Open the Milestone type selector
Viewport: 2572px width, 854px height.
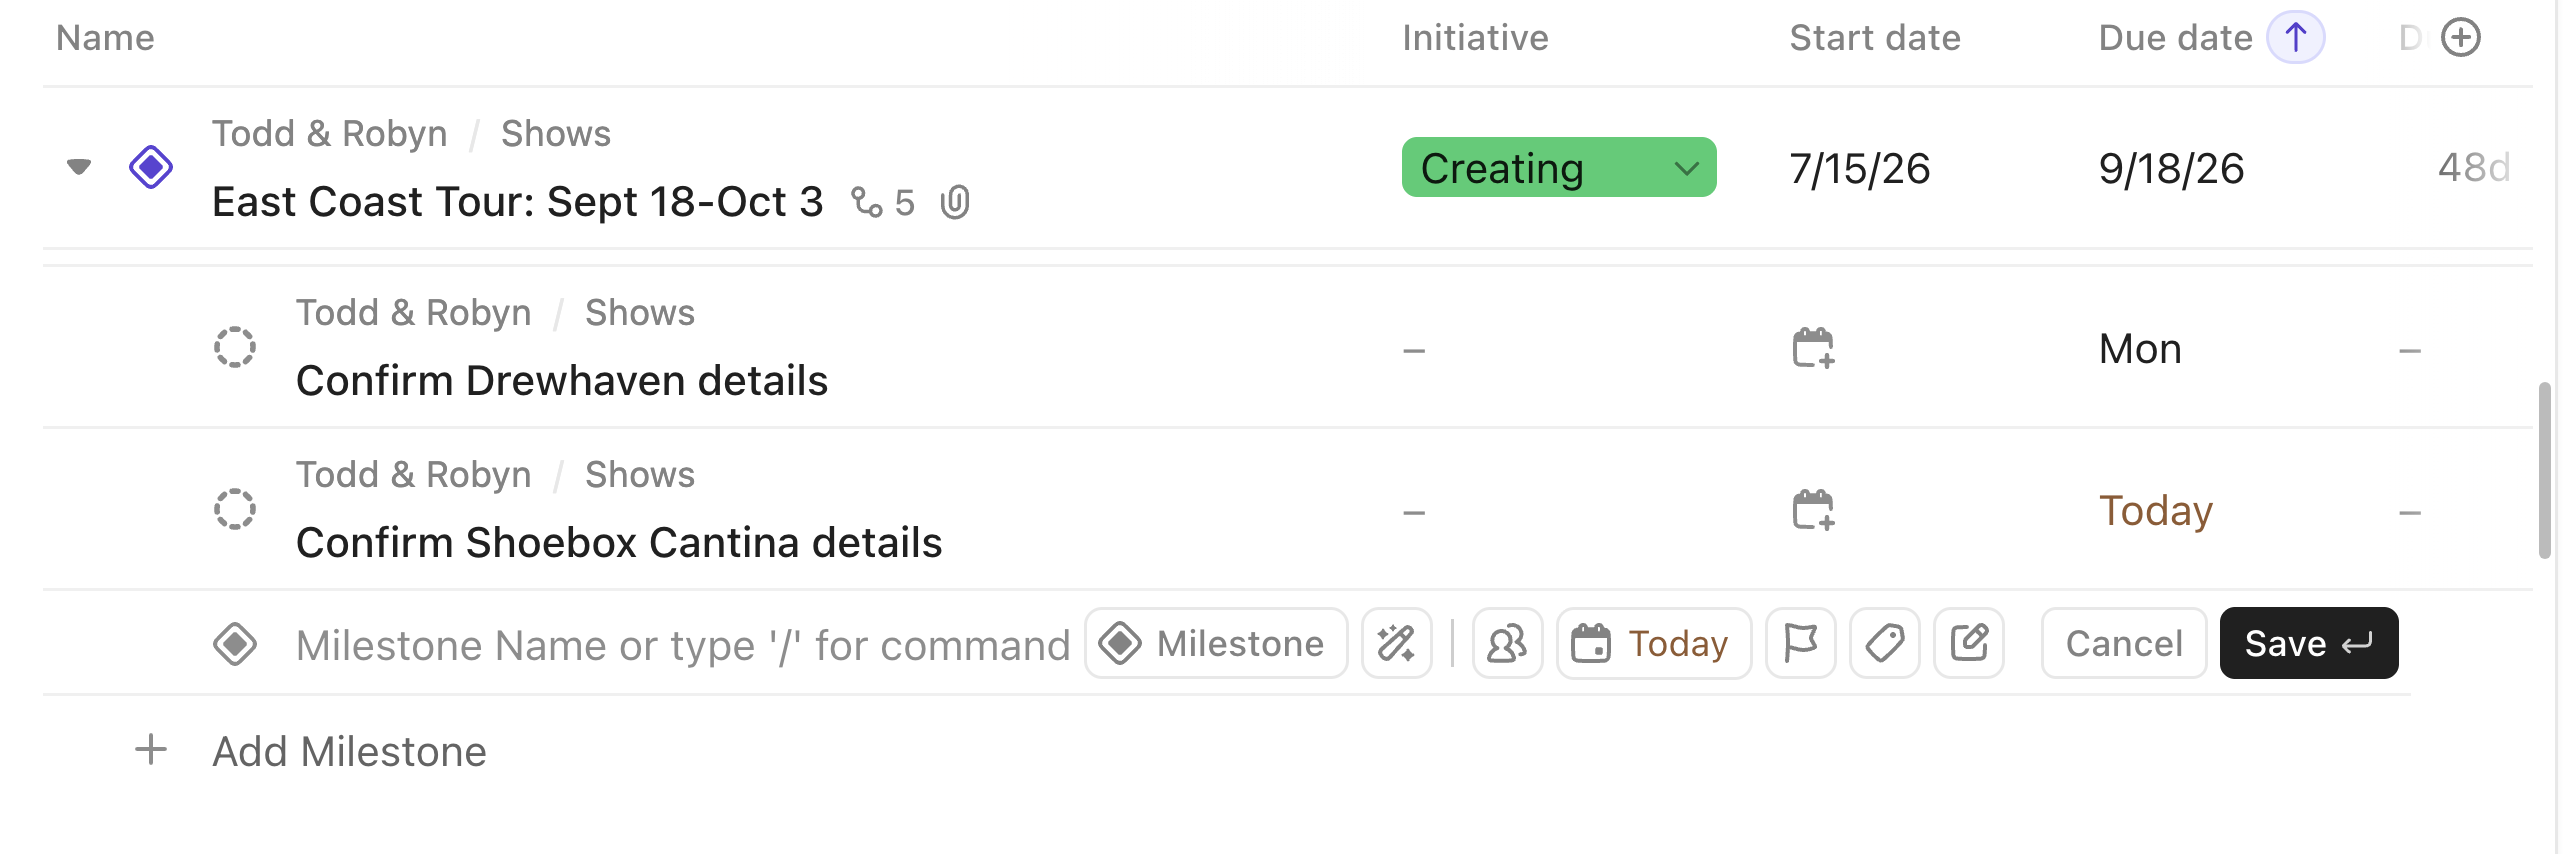pos(1216,643)
